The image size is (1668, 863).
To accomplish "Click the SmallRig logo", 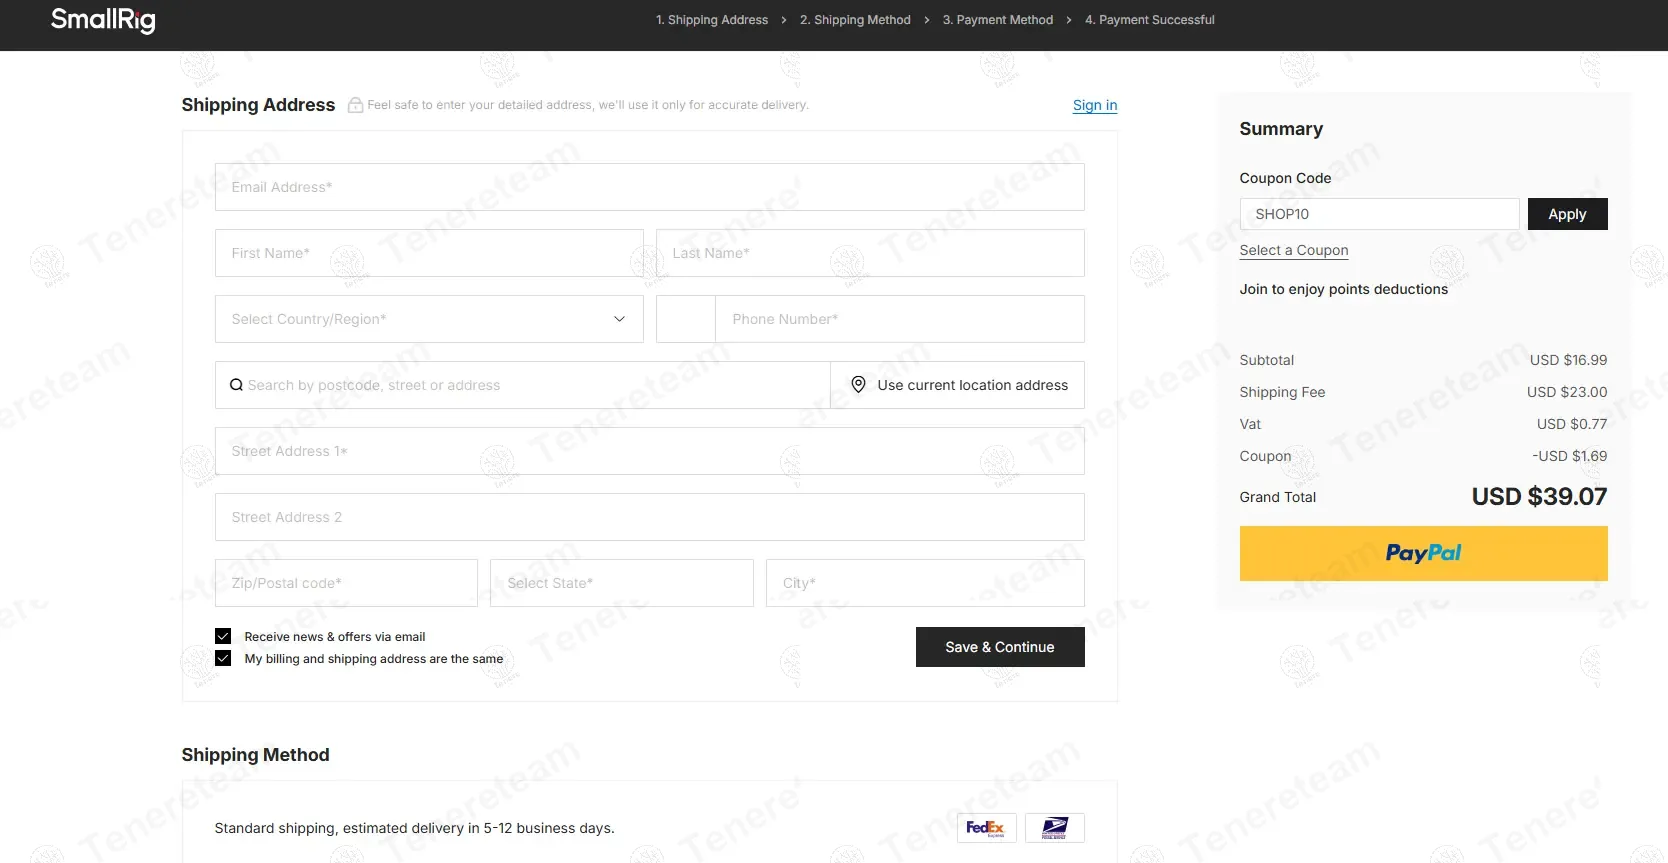I will tap(103, 20).
